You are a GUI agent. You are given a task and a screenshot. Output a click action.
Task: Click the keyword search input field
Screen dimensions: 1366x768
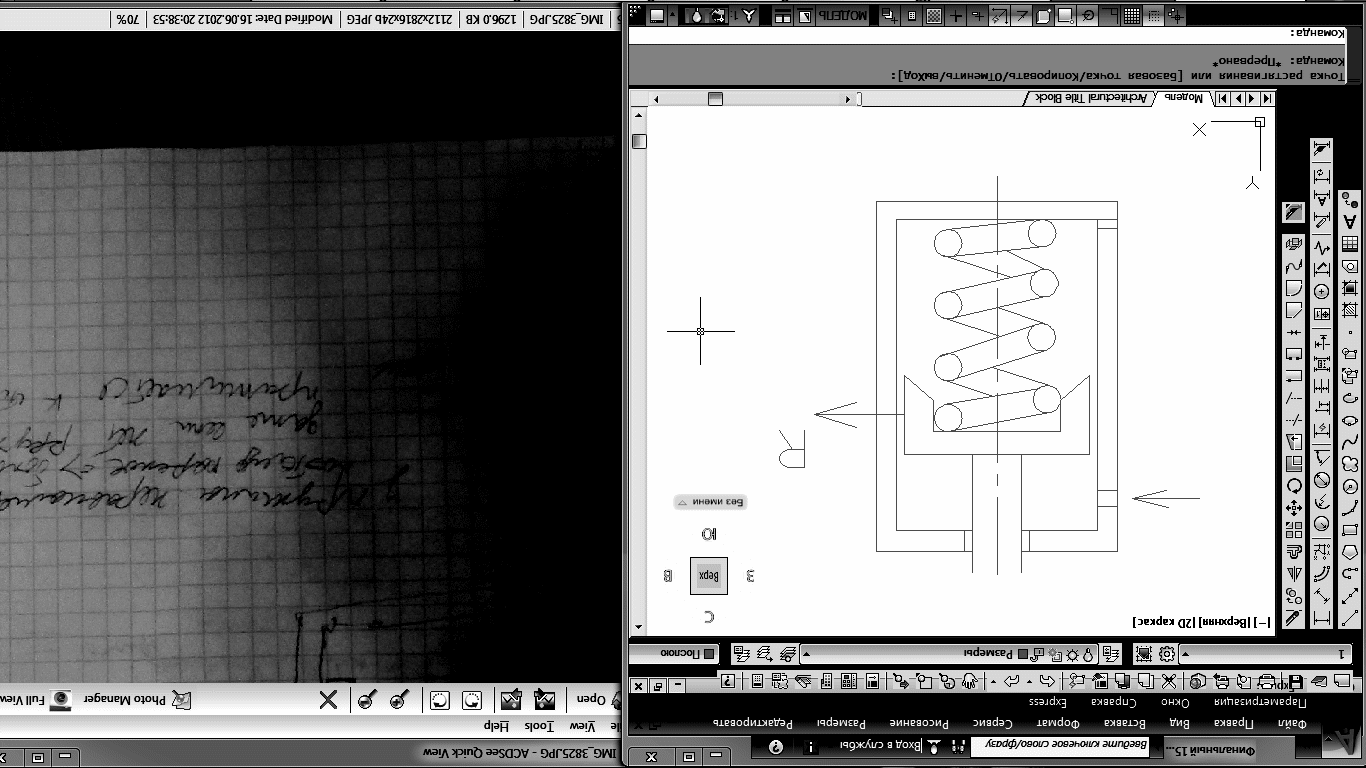click(1061, 747)
